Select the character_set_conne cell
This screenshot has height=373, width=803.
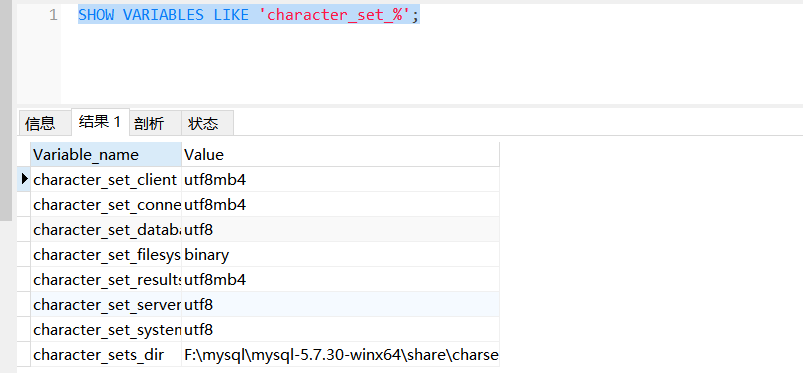pos(106,204)
